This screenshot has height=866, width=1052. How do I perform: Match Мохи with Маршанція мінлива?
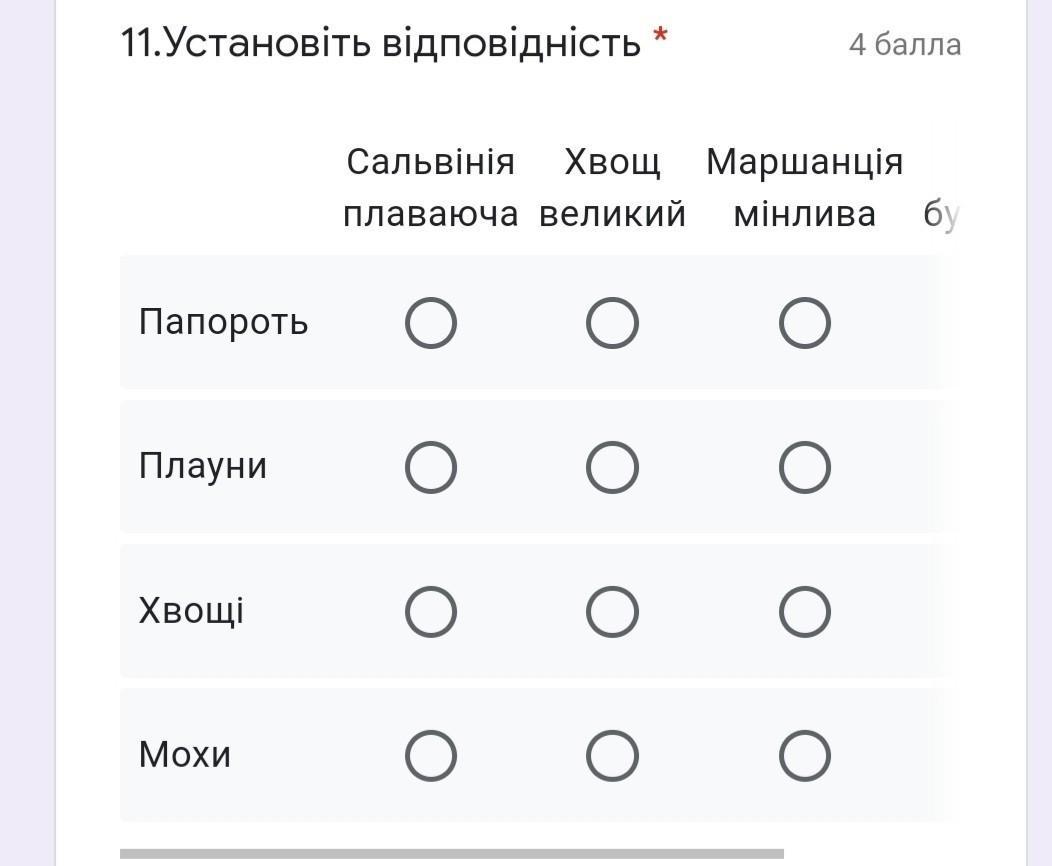click(x=805, y=755)
